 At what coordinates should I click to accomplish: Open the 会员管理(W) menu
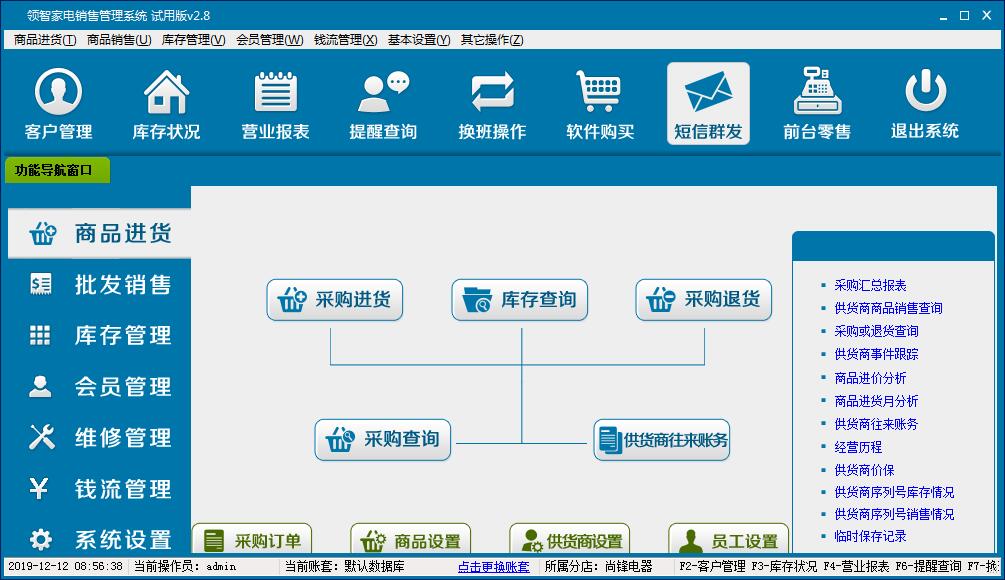click(269, 40)
